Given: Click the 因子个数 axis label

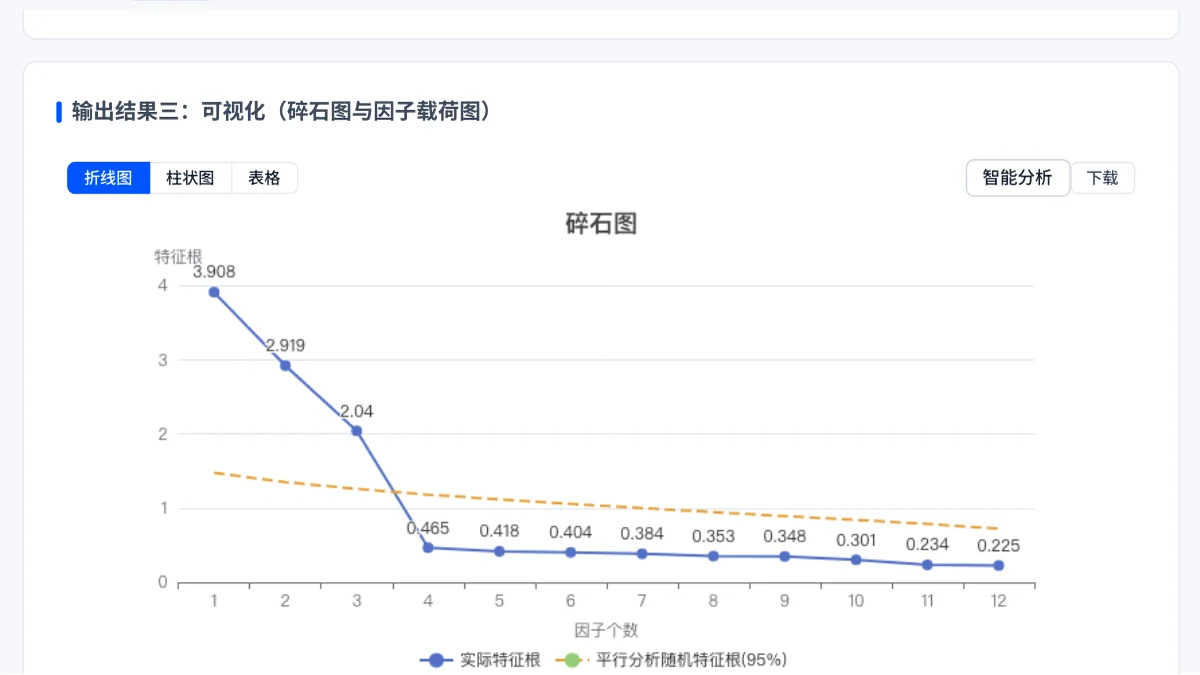Looking at the screenshot, I should coord(606,630).
